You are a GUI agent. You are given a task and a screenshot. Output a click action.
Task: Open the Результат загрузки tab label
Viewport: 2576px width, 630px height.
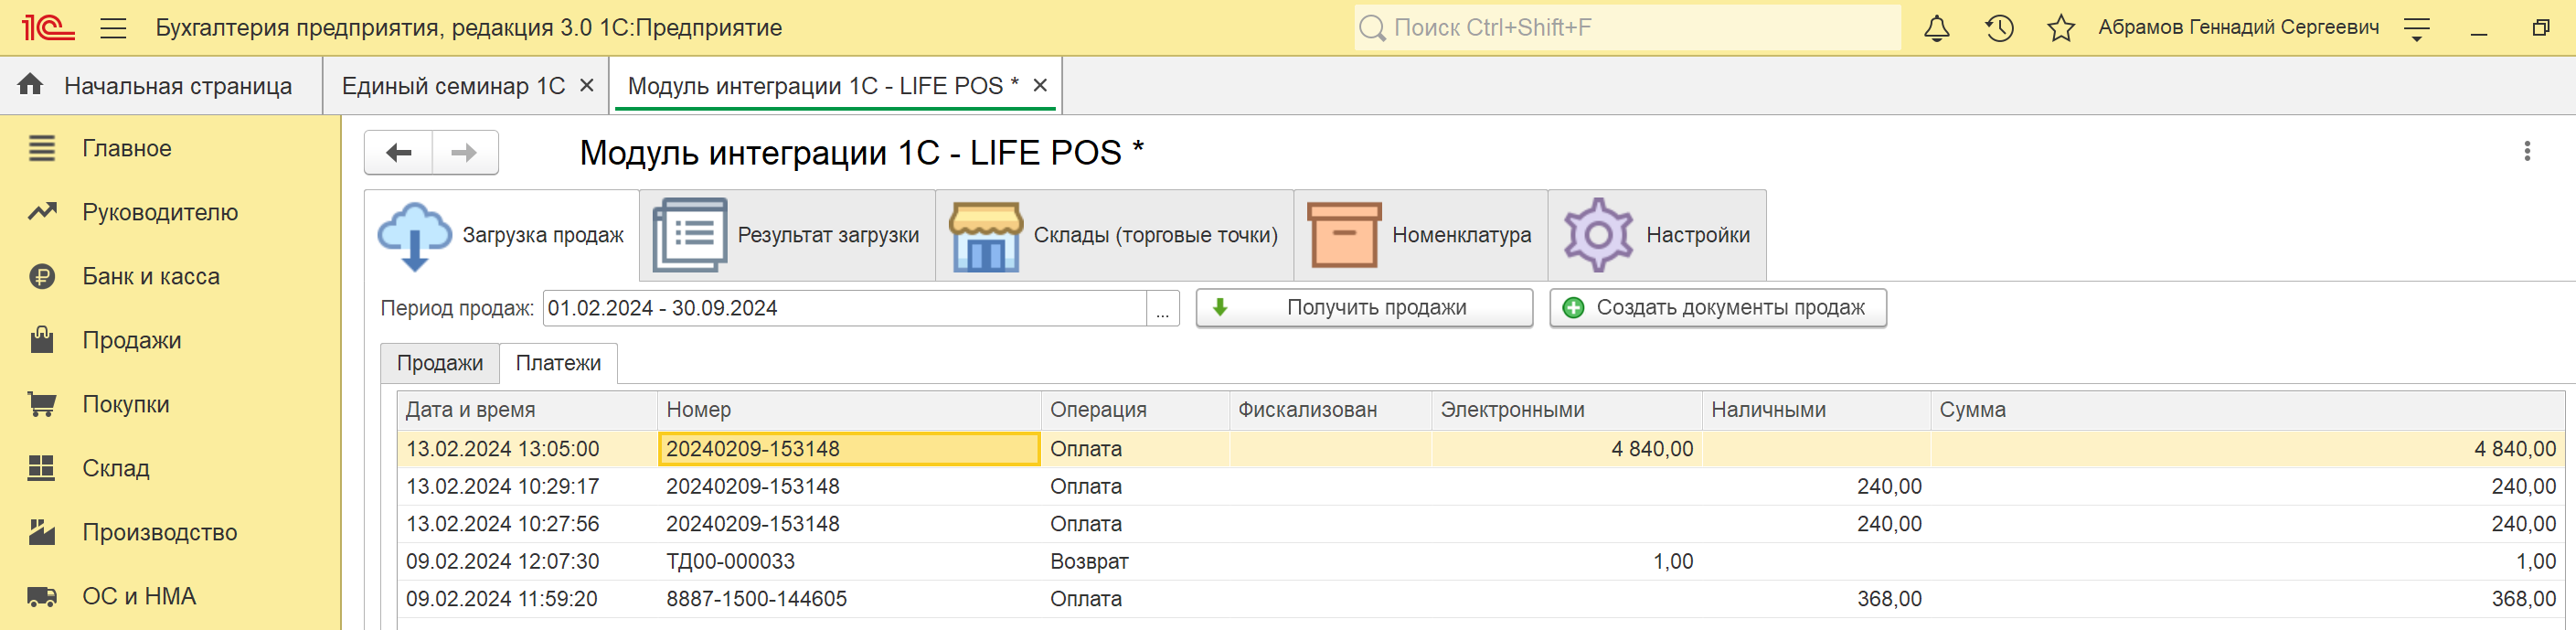(x=828, y=235)
